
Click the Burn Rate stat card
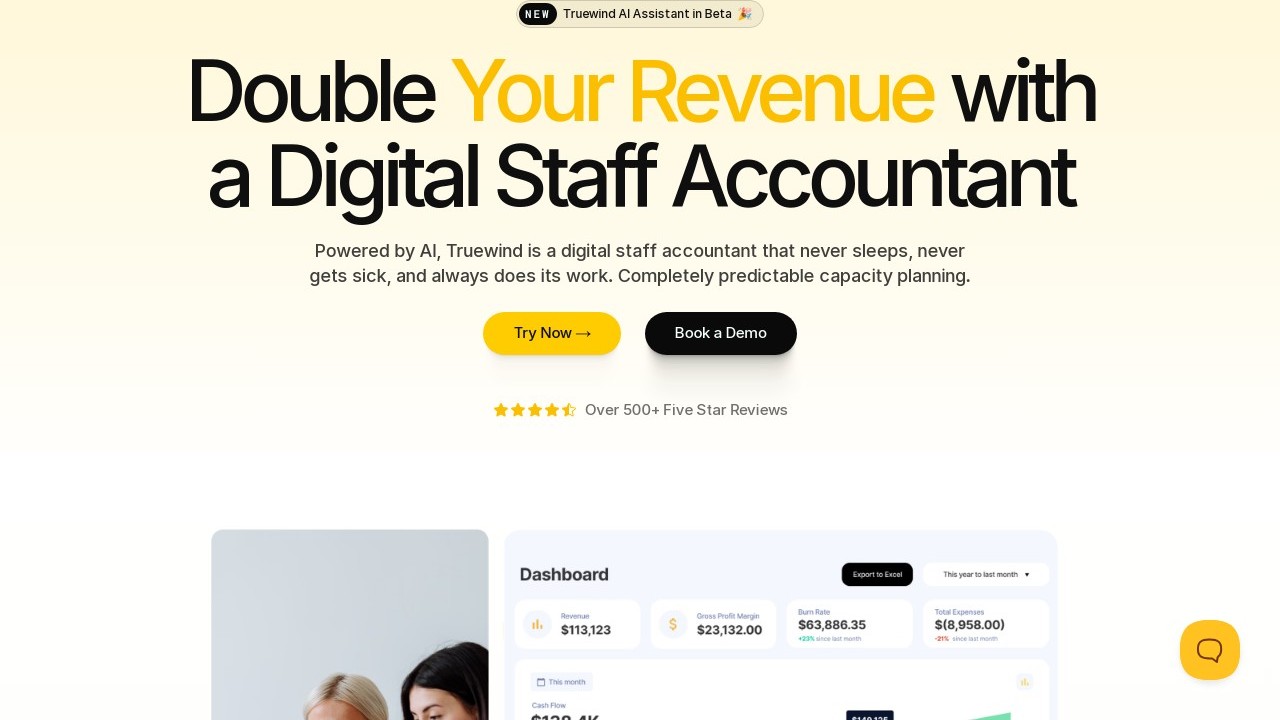click(850, 624)
